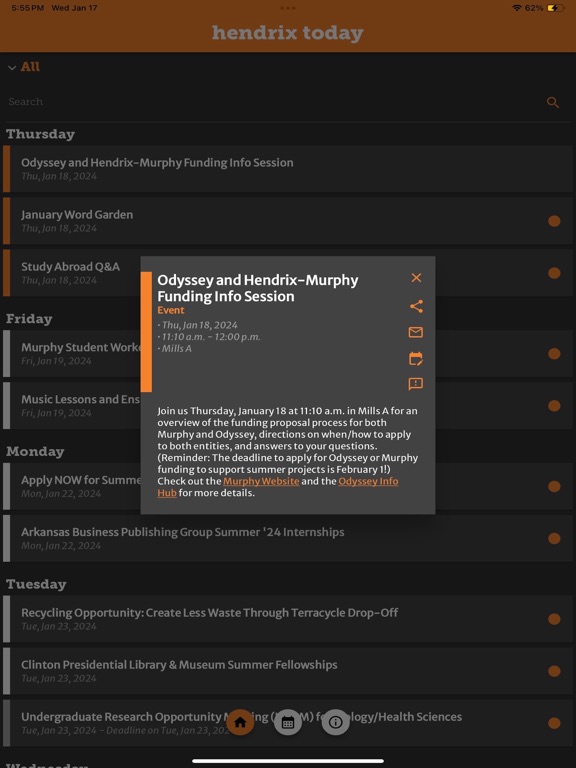Tap the home indicator bar
Image resolution: width=576 pixels, height=768 pixels.
[288, 761]
